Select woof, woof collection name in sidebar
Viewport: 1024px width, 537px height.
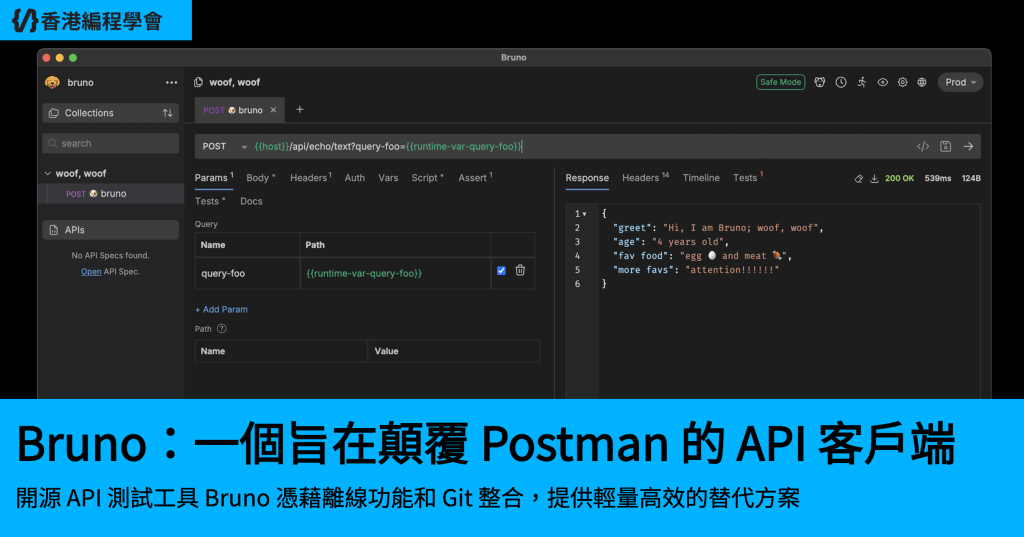[x=81, y=173]
